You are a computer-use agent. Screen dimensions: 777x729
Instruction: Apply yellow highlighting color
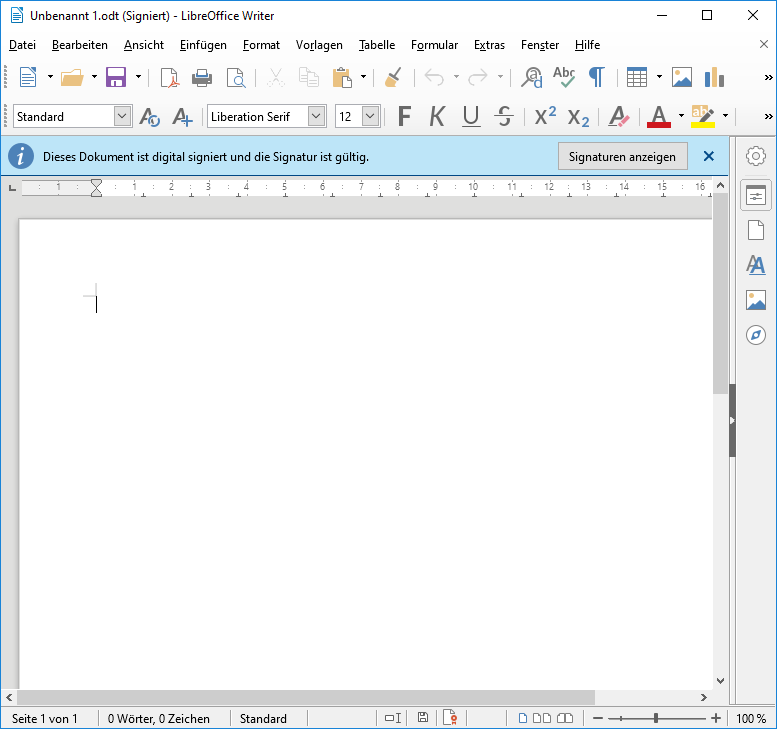click(x=703, y=117)
